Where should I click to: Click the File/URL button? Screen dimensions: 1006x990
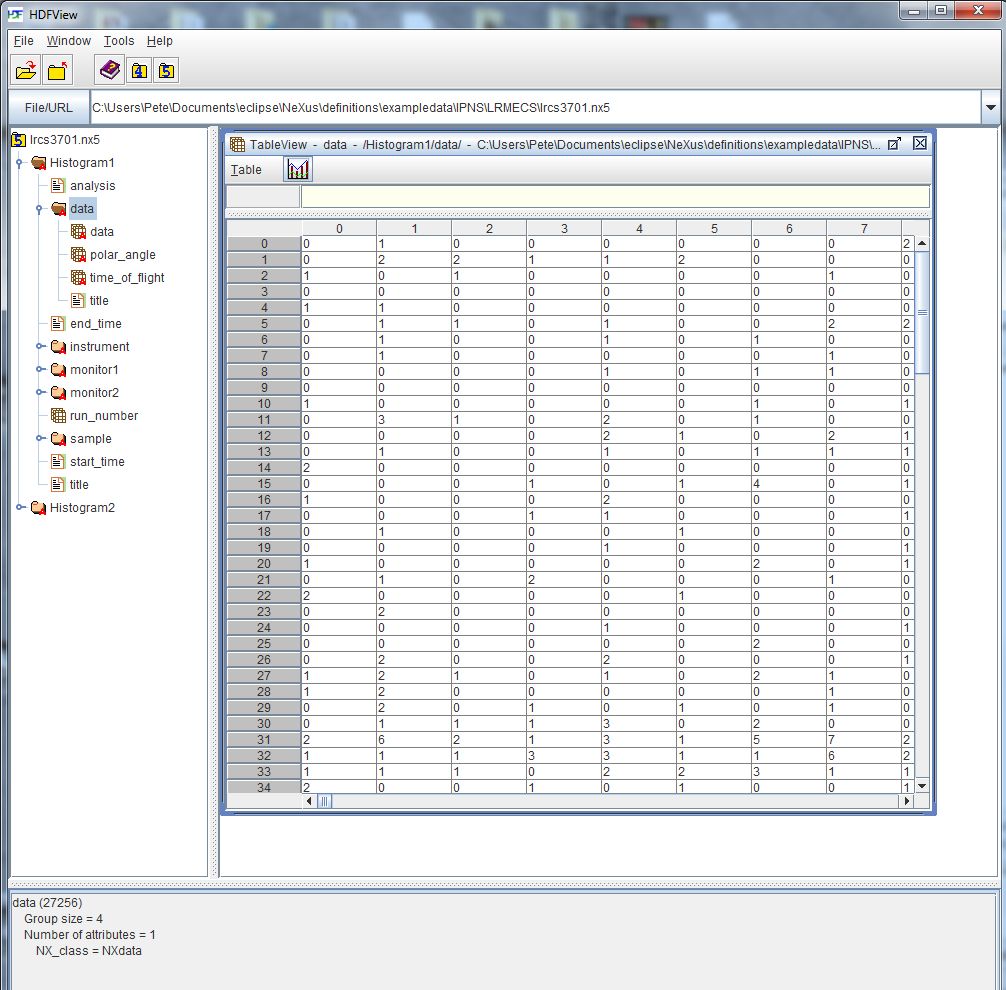48,107
